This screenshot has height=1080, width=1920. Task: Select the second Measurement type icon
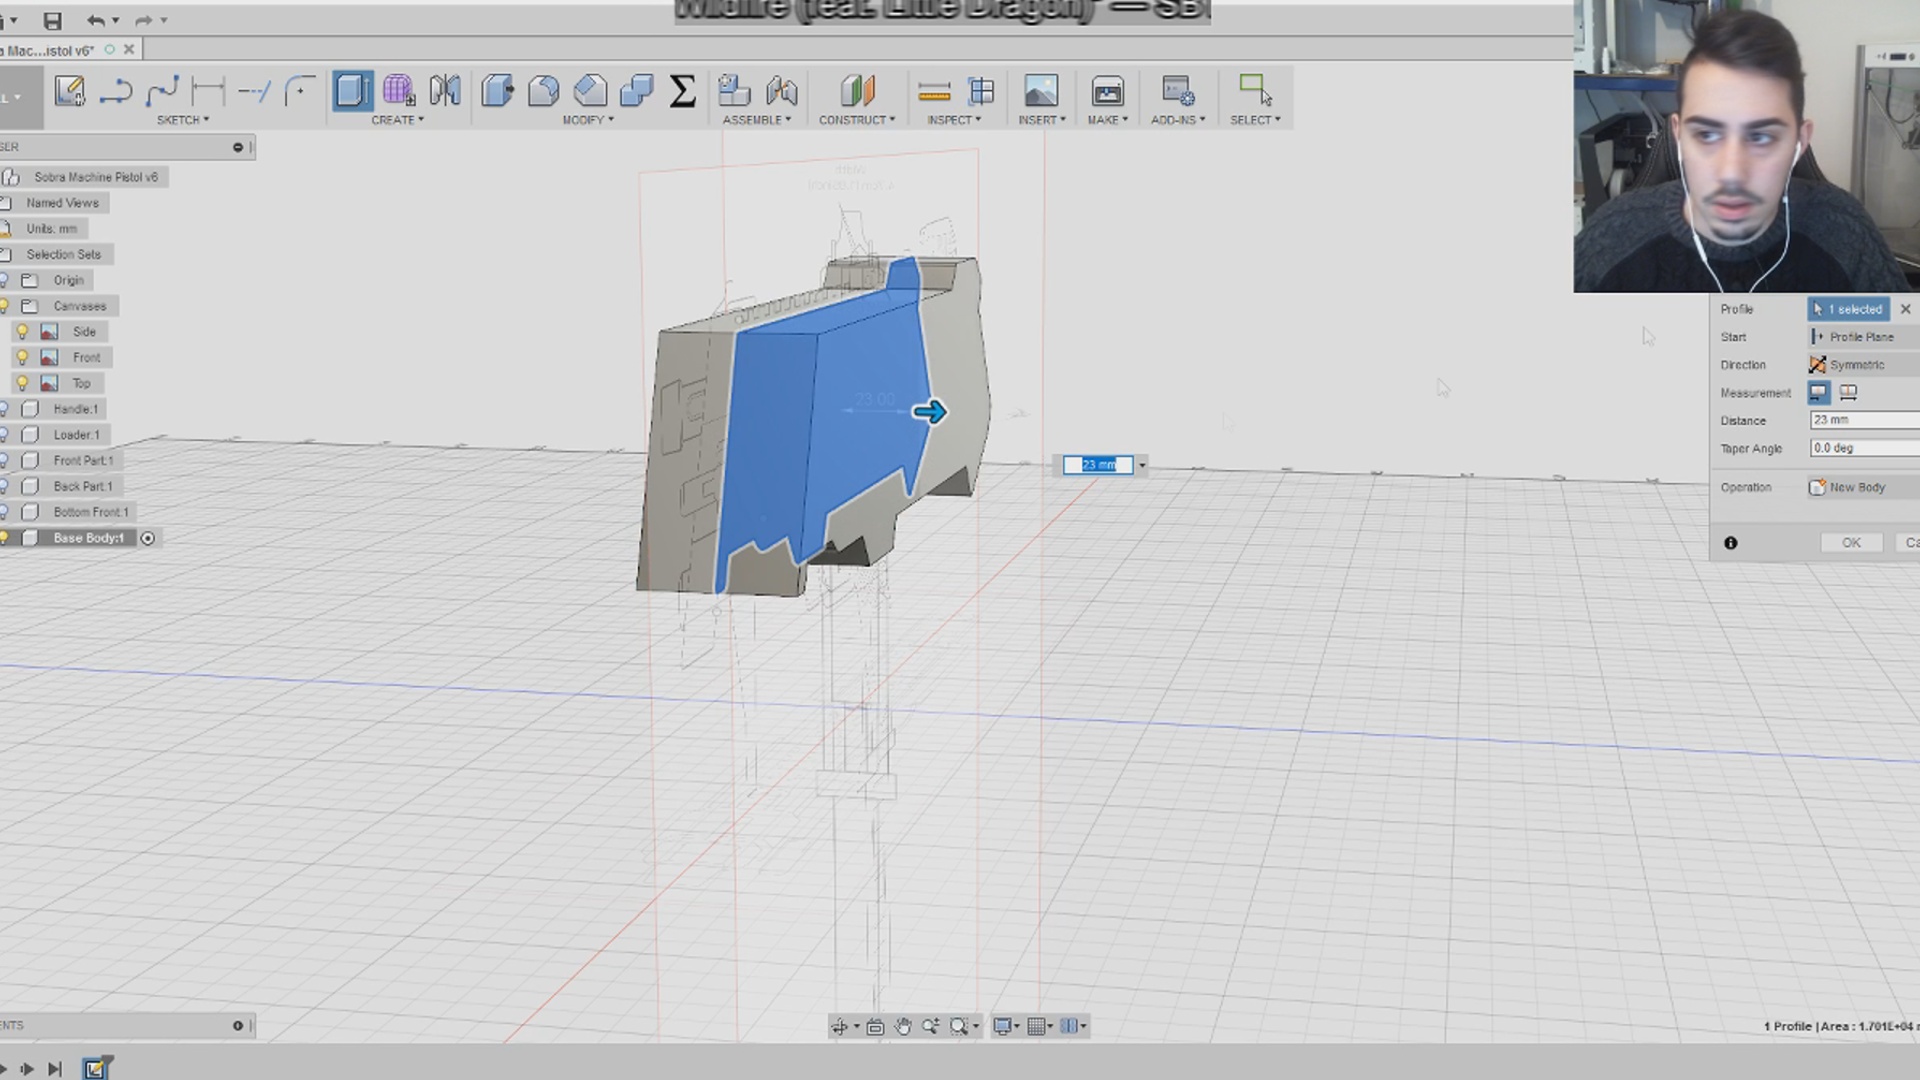tap(1848, 393)
